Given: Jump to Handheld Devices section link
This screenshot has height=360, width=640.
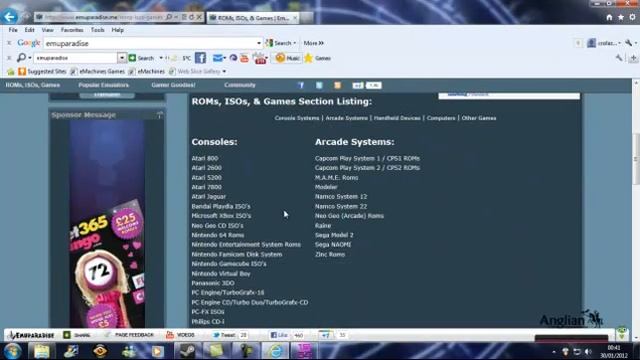Looking at the screenshot, I should [397, 118].
